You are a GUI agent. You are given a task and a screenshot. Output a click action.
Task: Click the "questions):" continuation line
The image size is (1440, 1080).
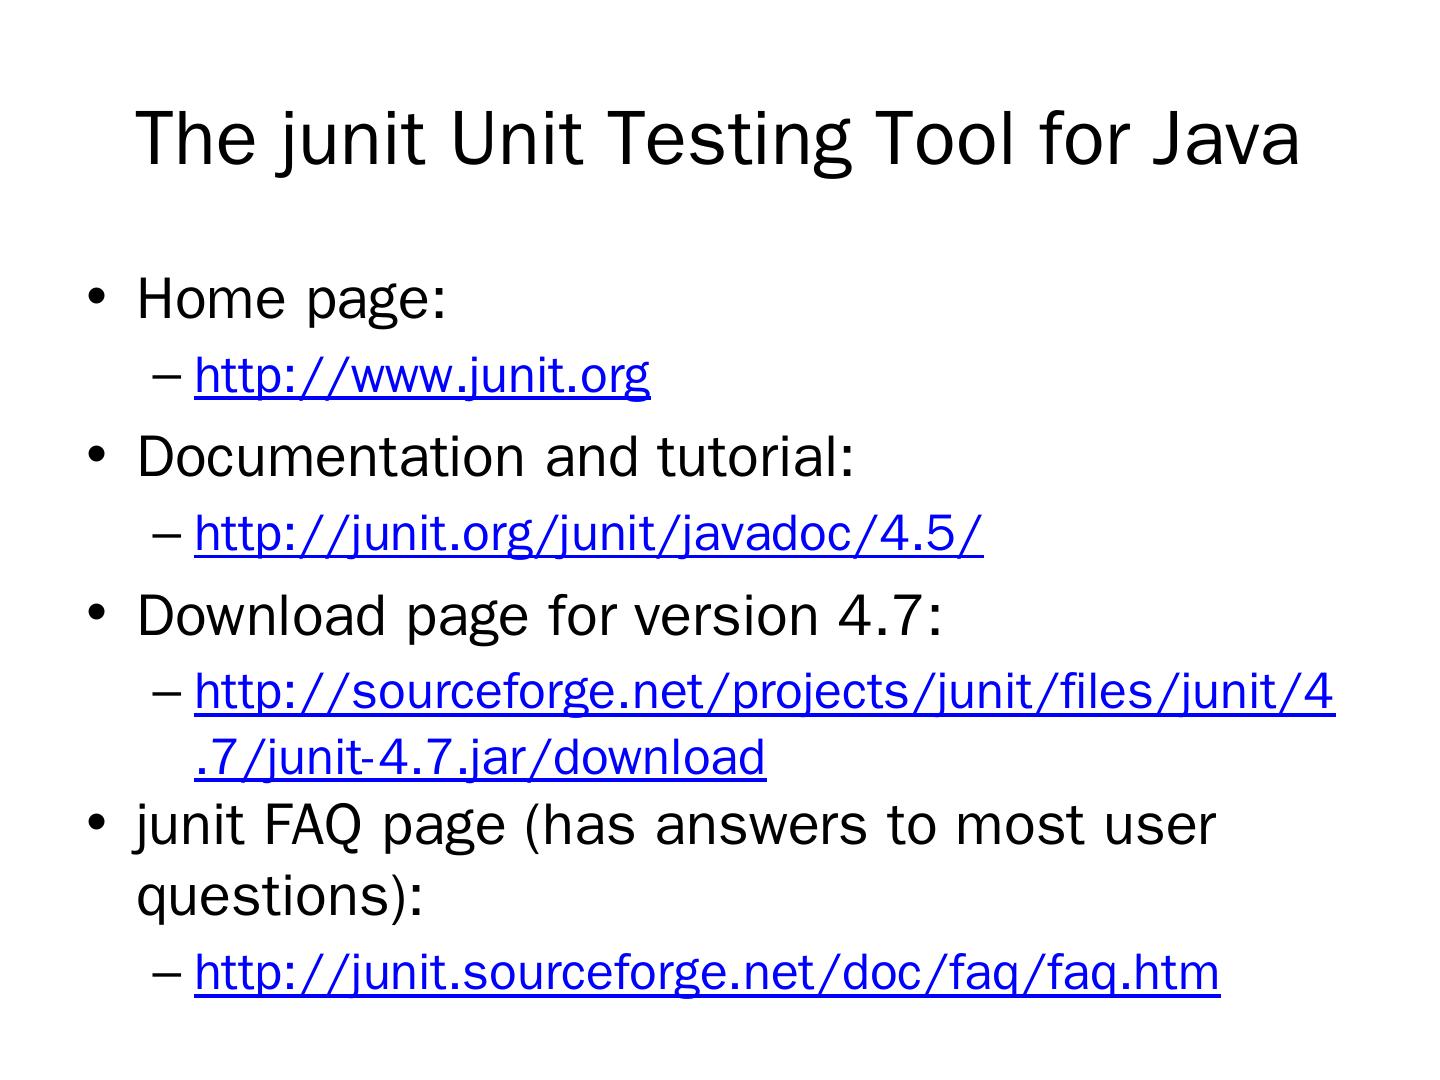click(280, 894)
